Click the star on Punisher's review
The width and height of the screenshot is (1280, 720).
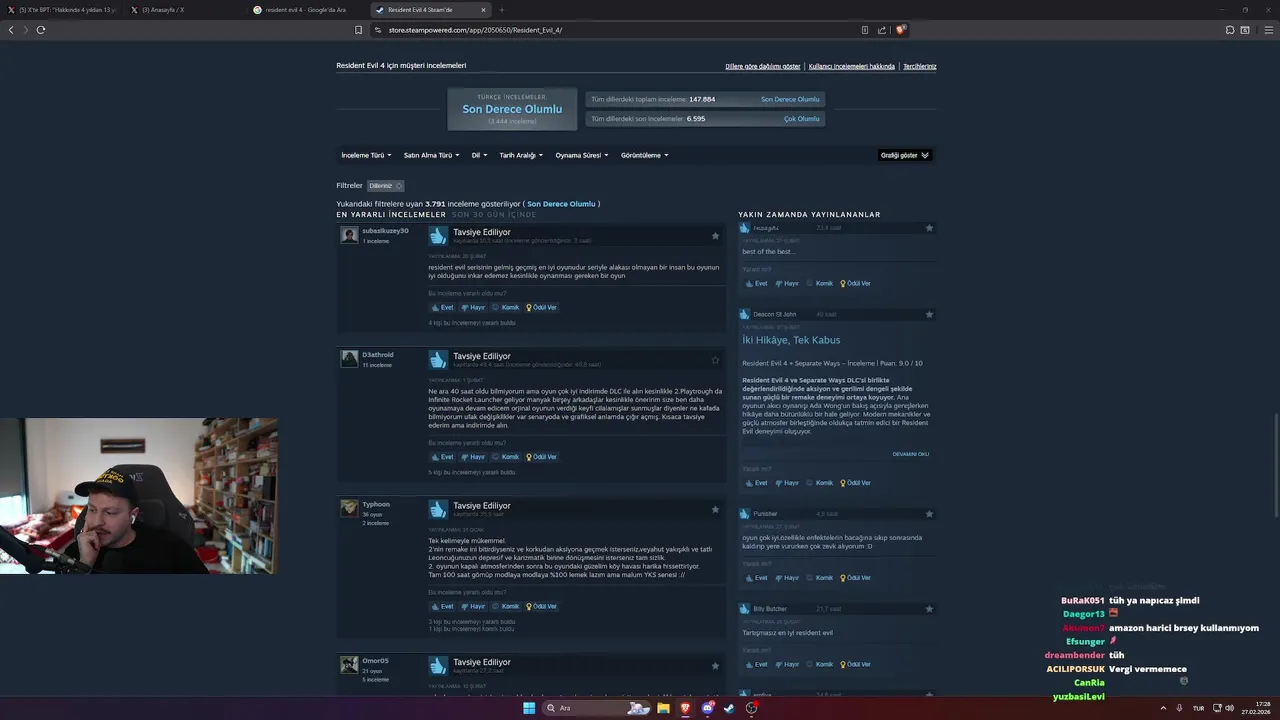pyautogui.click(x=929, y=514)
